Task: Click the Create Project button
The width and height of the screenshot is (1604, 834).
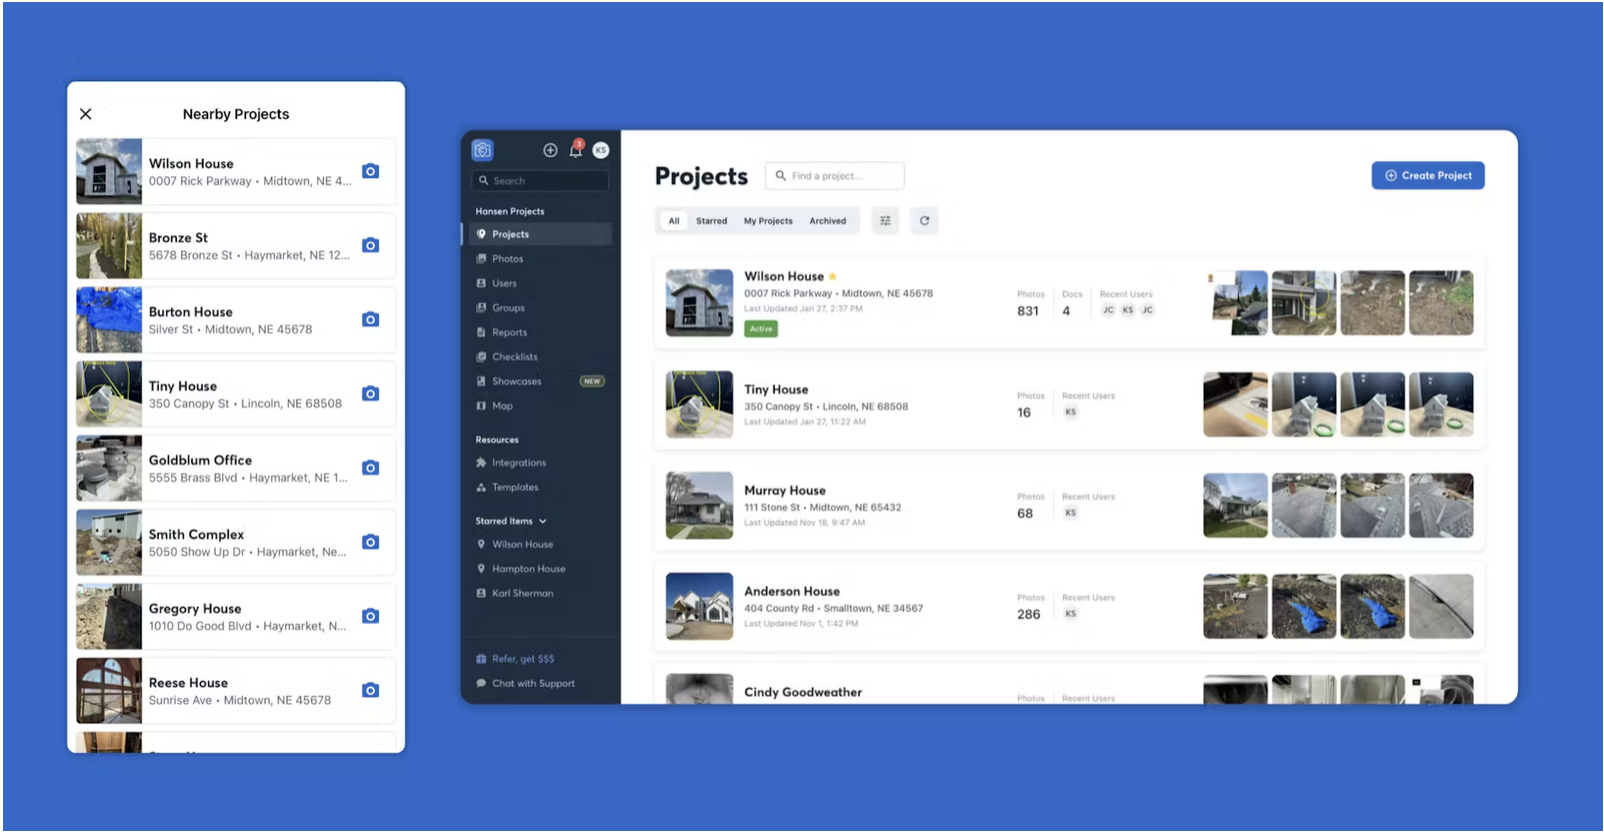Action: [x=1427, y=176]
